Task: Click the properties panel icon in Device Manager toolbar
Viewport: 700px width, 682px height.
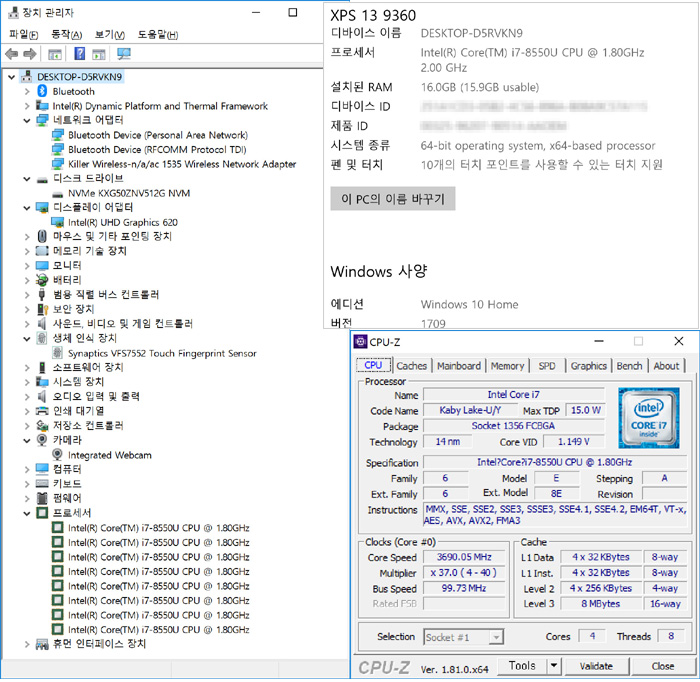Action: [x=54, y=54]
